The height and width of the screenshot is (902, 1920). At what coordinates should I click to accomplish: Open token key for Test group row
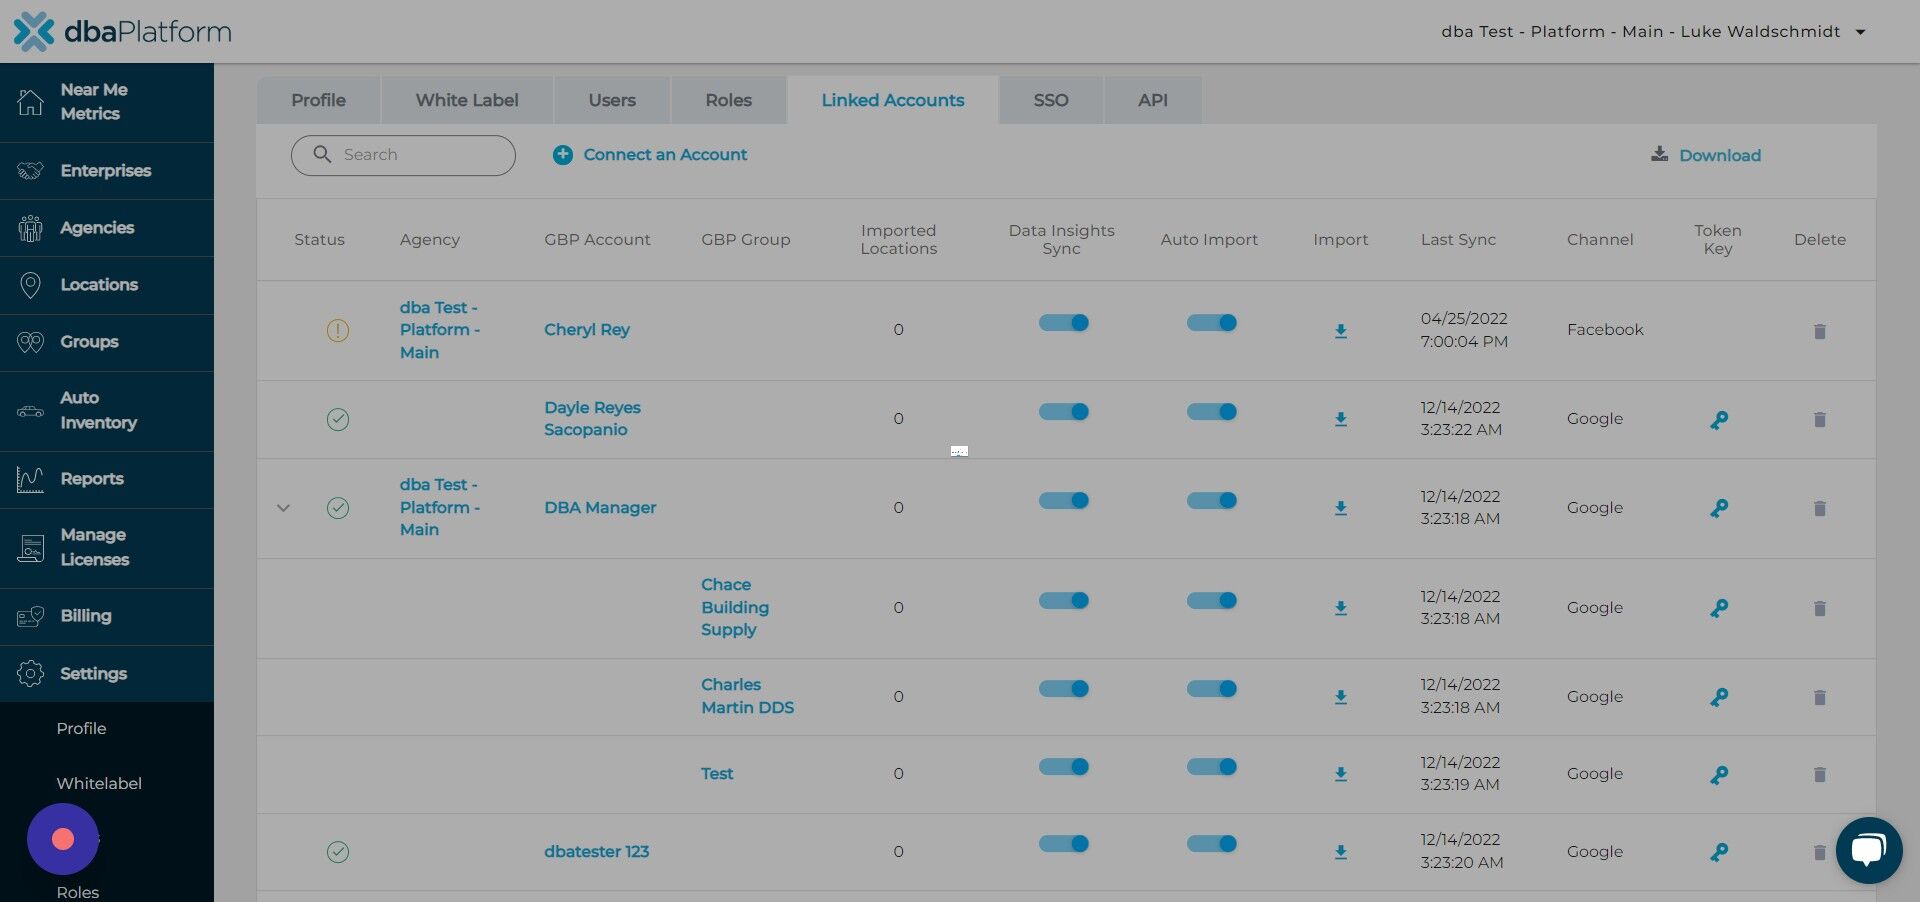point(1719,775)
